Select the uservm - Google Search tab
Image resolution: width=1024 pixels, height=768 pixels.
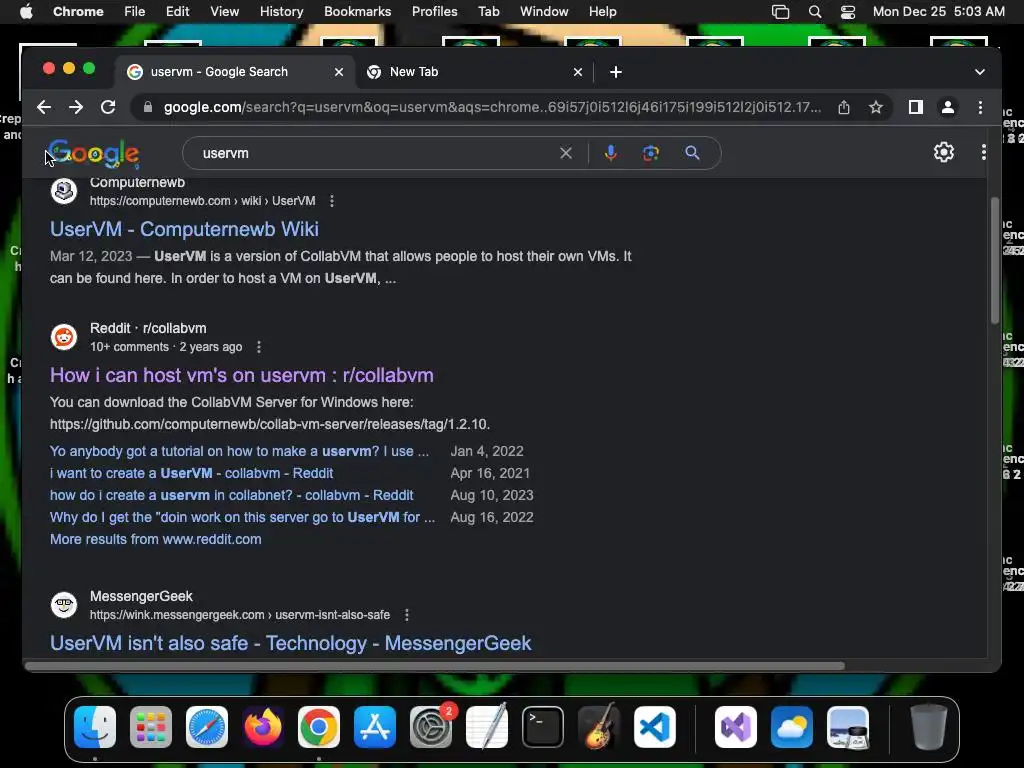pyautogui.click(x=236, y=72)
